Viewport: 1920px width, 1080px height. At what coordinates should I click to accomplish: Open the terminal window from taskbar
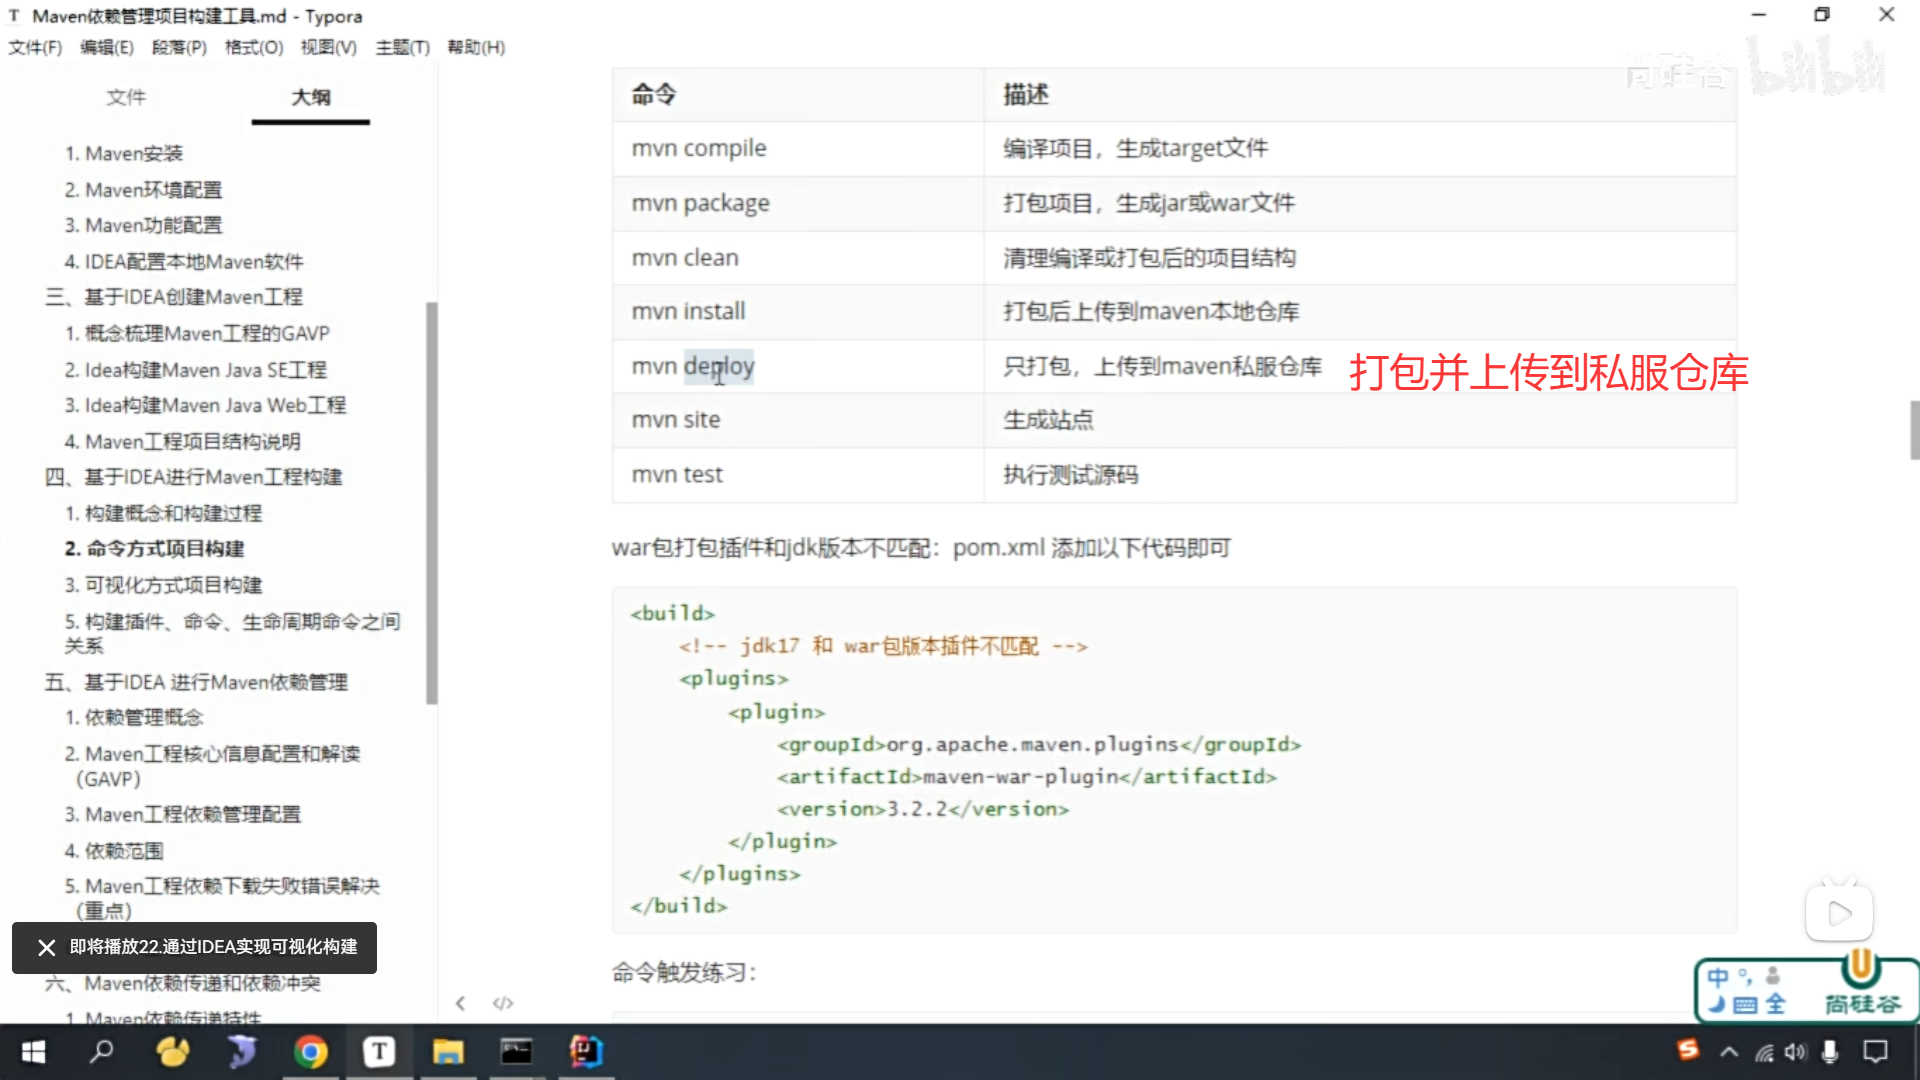(x=516, y=1052)
